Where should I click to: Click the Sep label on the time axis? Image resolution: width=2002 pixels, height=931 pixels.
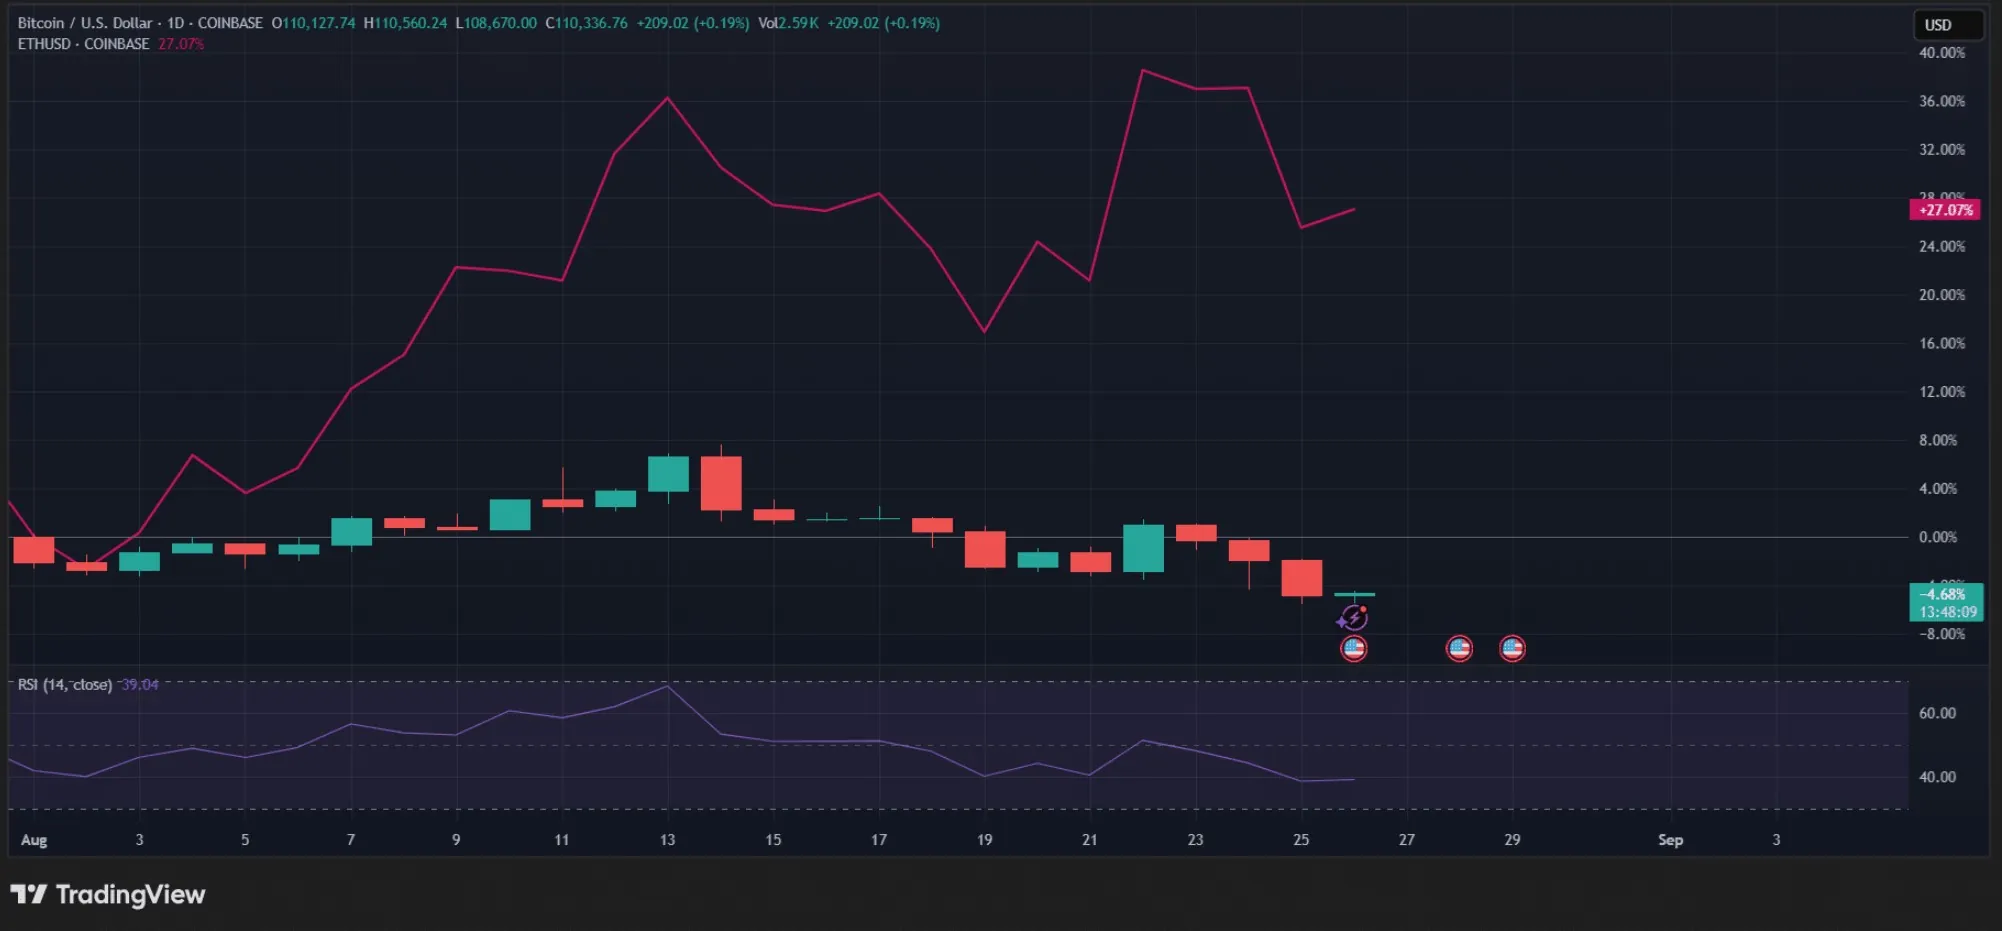1670,840
